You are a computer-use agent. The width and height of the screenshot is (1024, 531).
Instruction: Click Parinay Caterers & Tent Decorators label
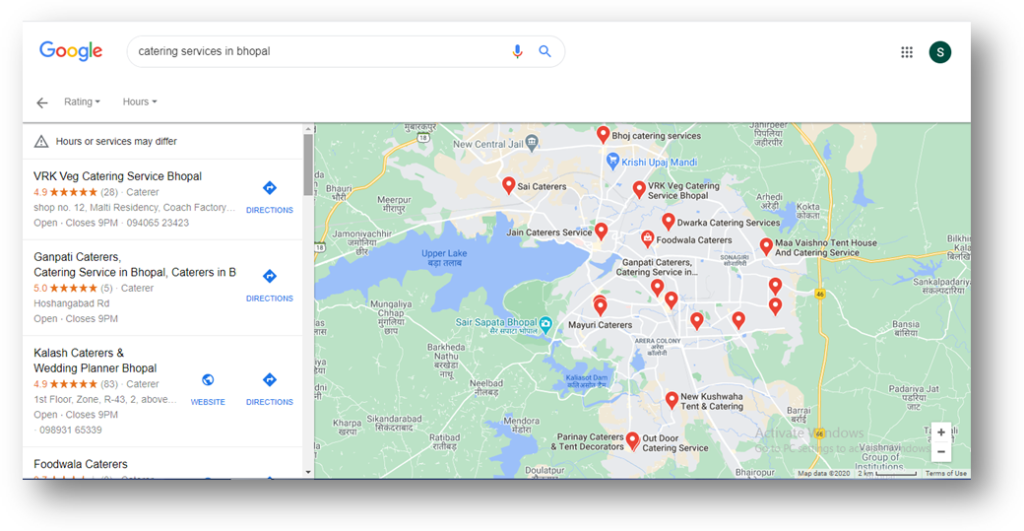[586, 442]
